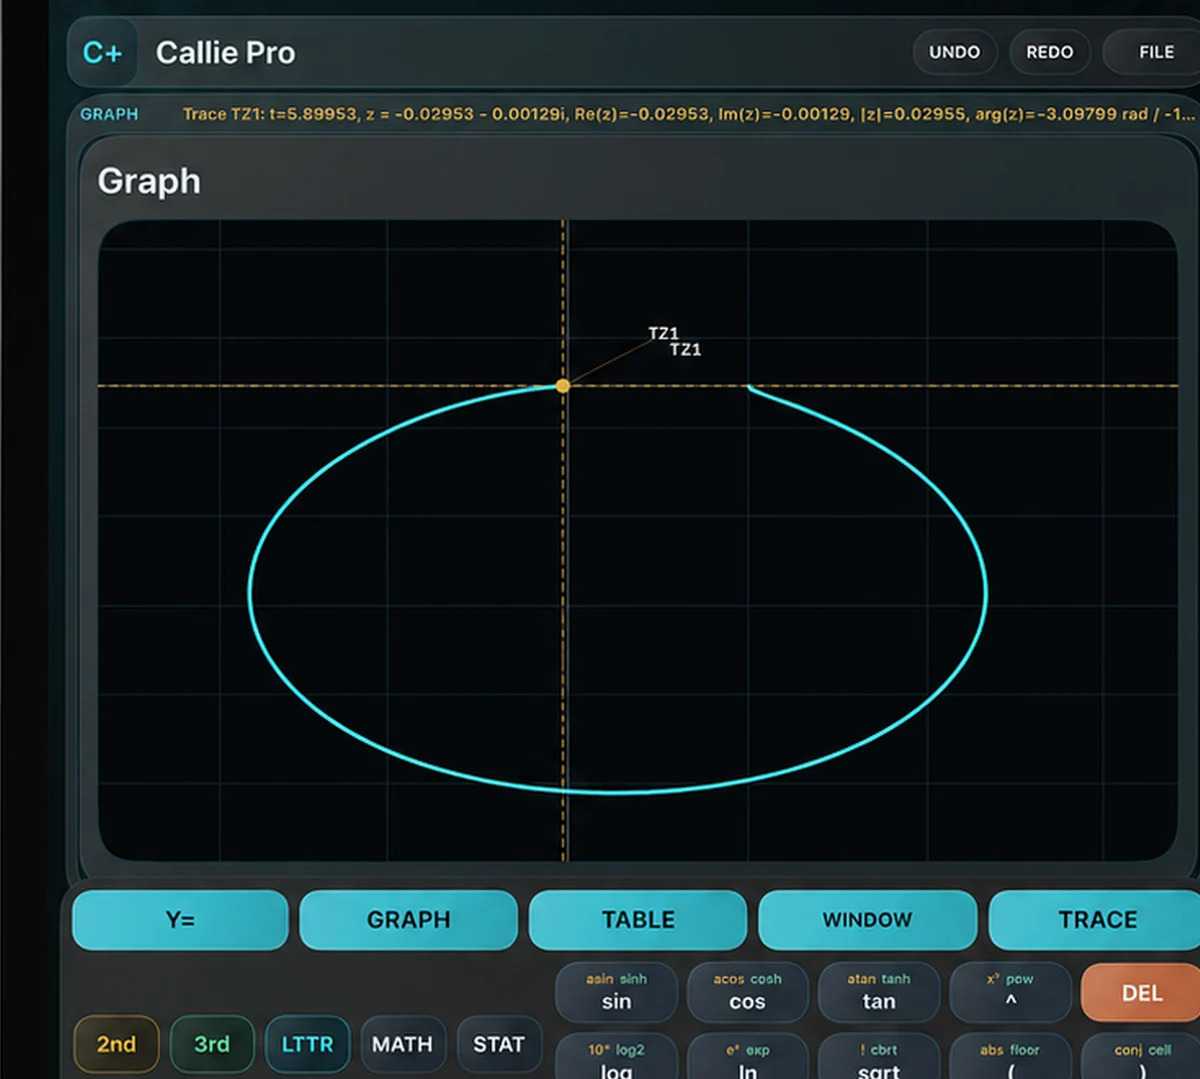The width and height of the screenshot is (1200, 1079).
Task: Click the REDO button
Action: (x=1049, y=52)
